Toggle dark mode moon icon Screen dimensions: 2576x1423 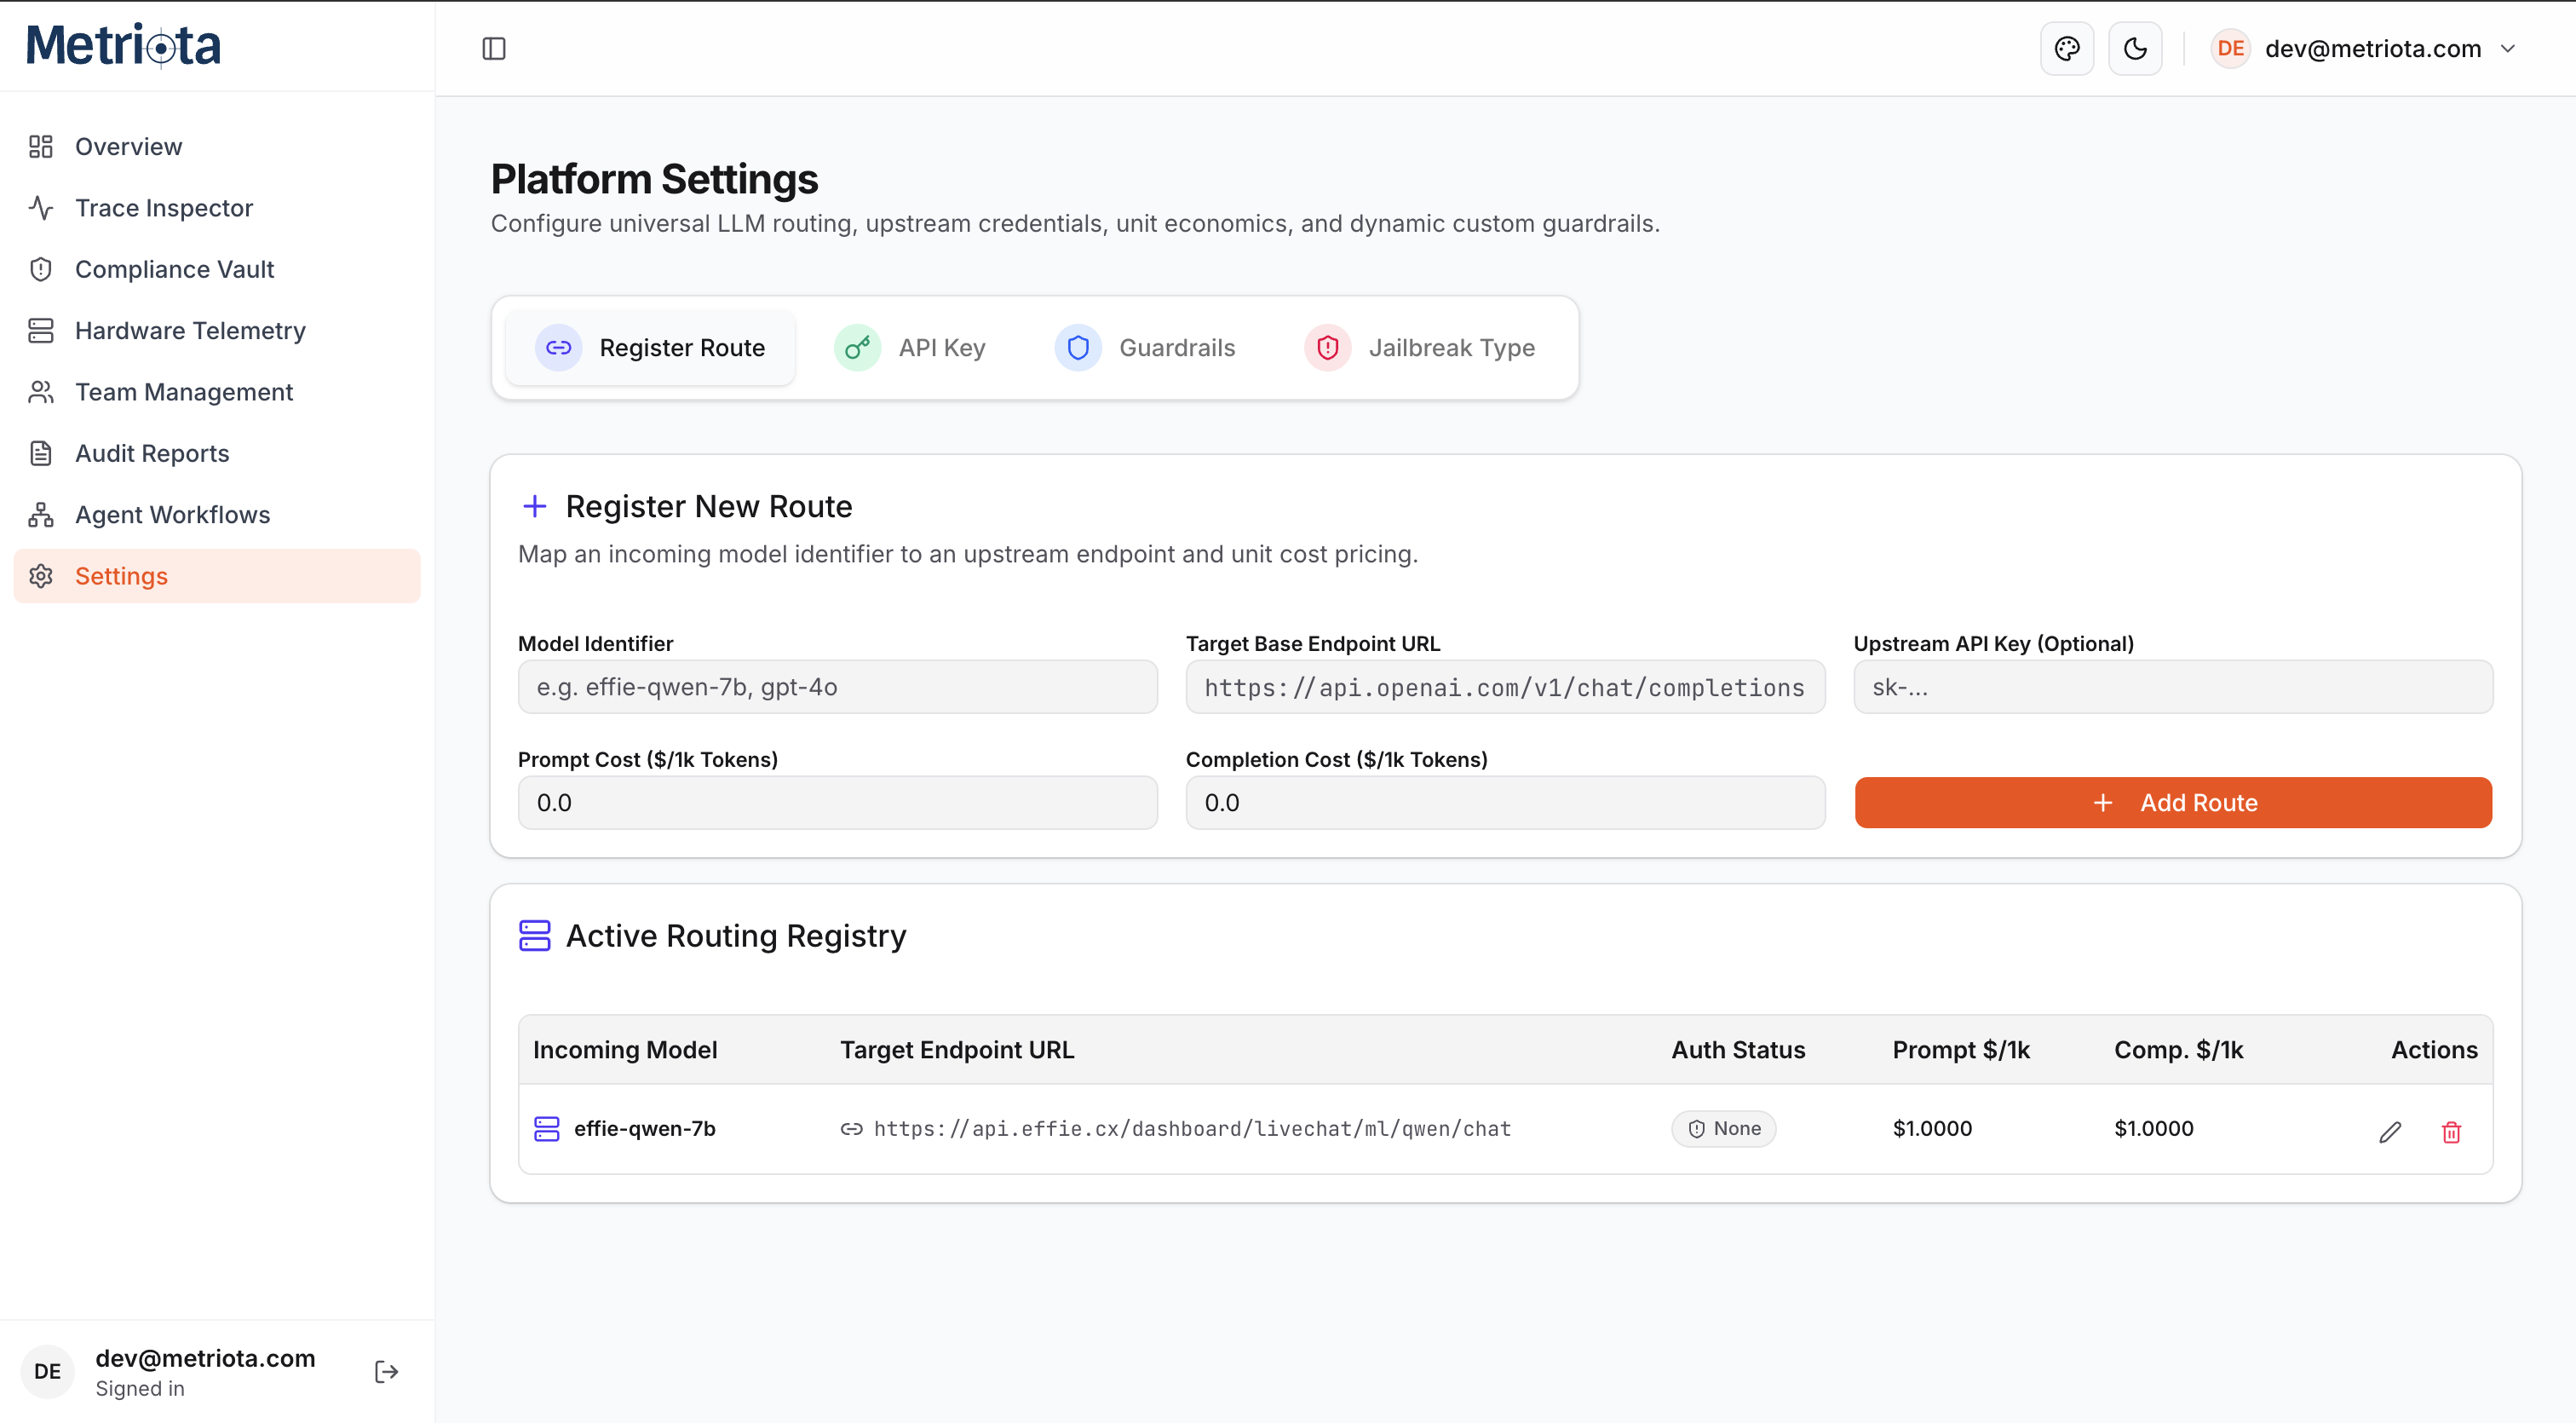(2135, 48)
